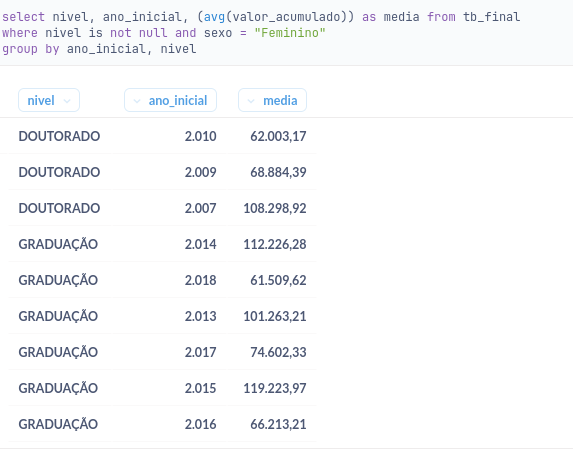Click the 101.263,21 media value
The width and height of the screenshot is (573, 453).
(x=275, y=316)
